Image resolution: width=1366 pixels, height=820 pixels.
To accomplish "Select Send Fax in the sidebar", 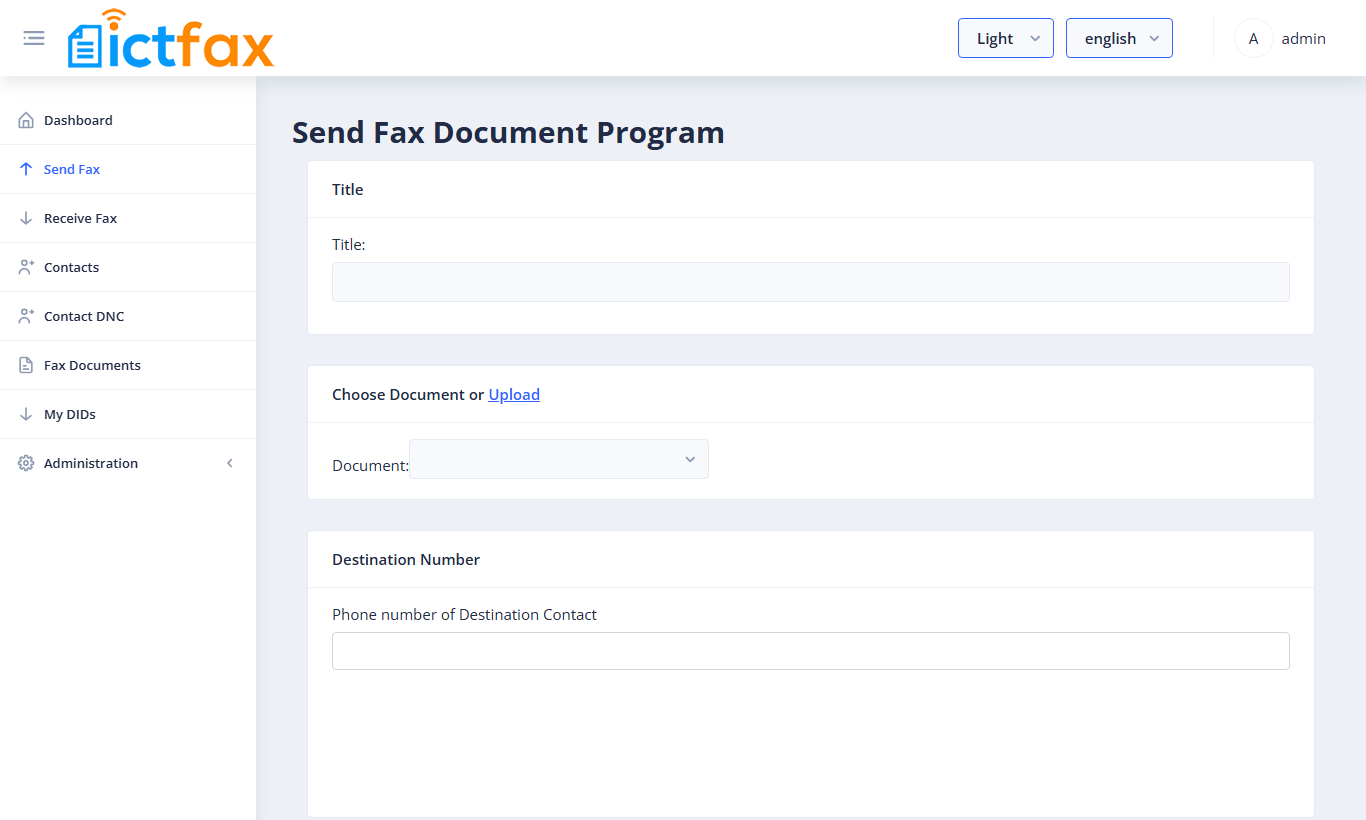I will click(x=128, y=169).
